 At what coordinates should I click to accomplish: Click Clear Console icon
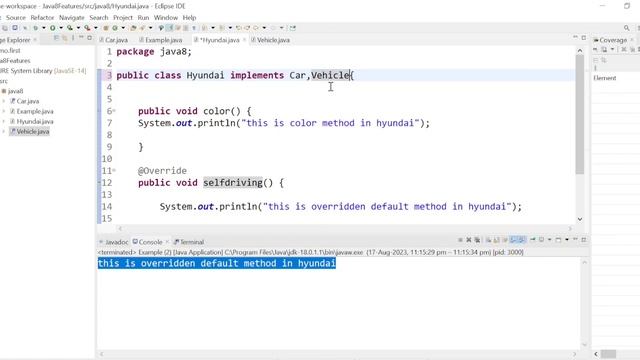click(x=489, y=240)
